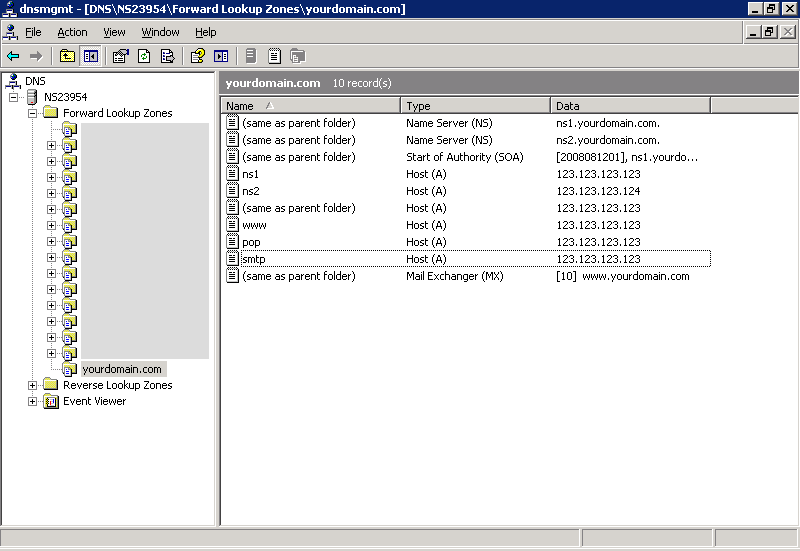This screenshot has width=800, height=551.
Task: Click the notepad new record toolbar icon
Action: pos(274,56)
